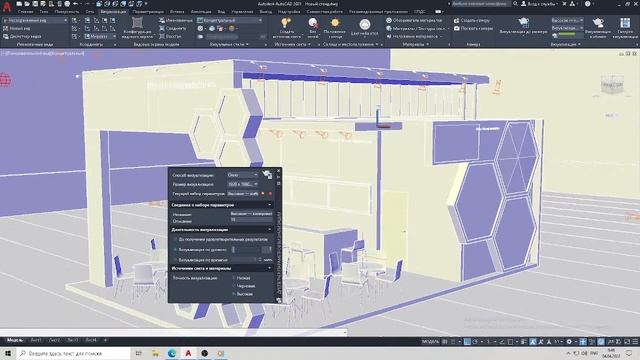Click the 'Описание' description field
640x360 pixels.
pyautogui.click(x=251, y=220)
